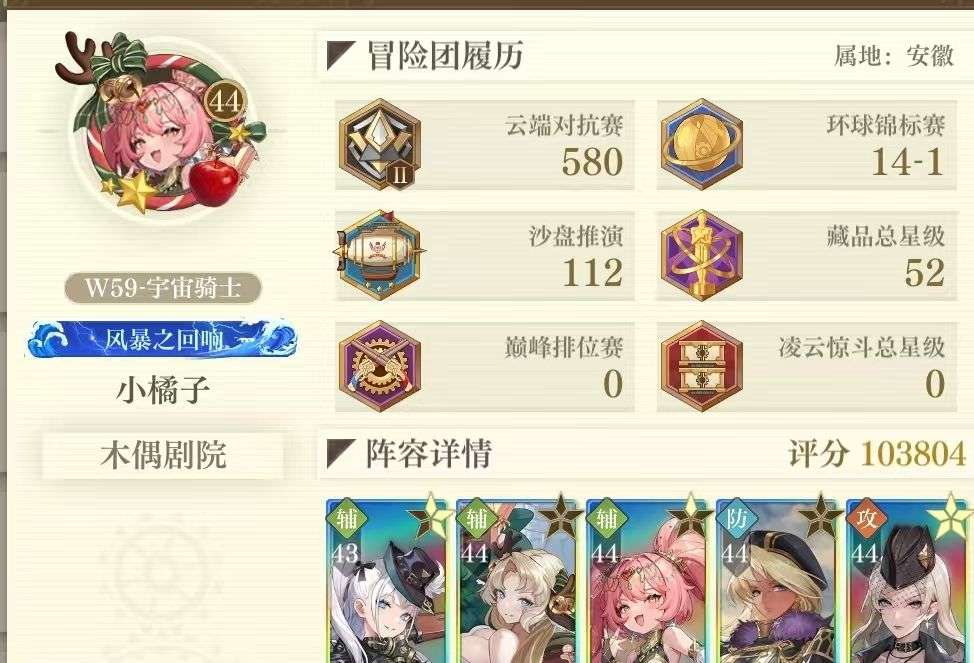Click the 凌云惊斗总星级 red chest icon
The image size is (974, 663).
[x=701, y=366]
